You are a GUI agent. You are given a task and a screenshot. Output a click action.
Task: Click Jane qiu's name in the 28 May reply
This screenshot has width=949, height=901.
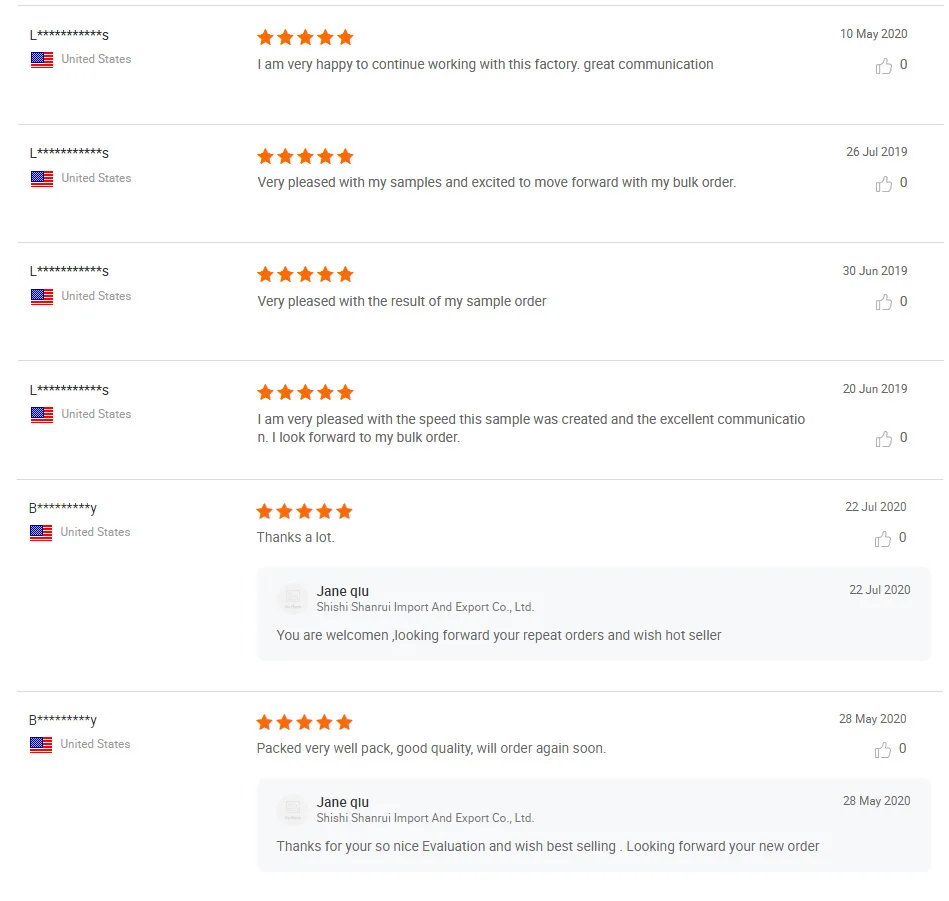[343, 802]
